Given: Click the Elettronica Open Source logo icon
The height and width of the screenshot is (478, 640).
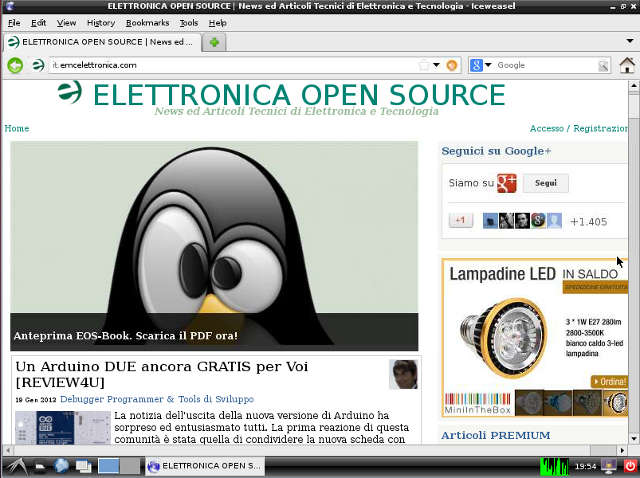Looking at the screenshot, I should tap(69, 91).
